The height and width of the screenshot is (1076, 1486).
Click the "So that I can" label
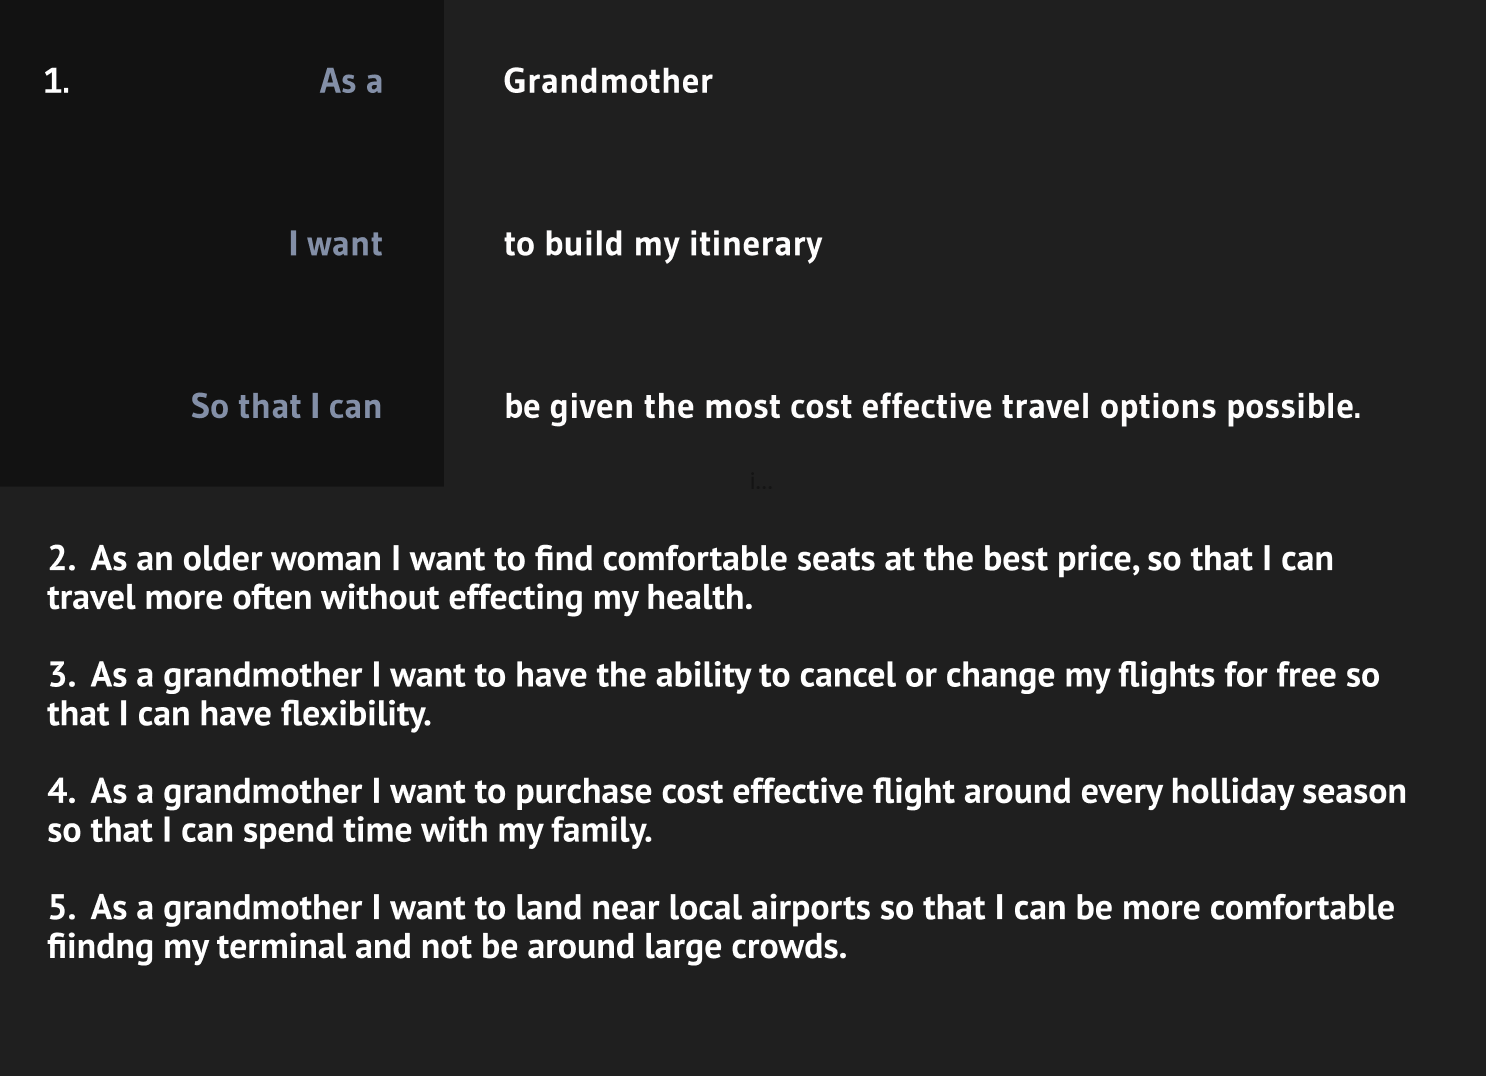click(x=287, y=406)
